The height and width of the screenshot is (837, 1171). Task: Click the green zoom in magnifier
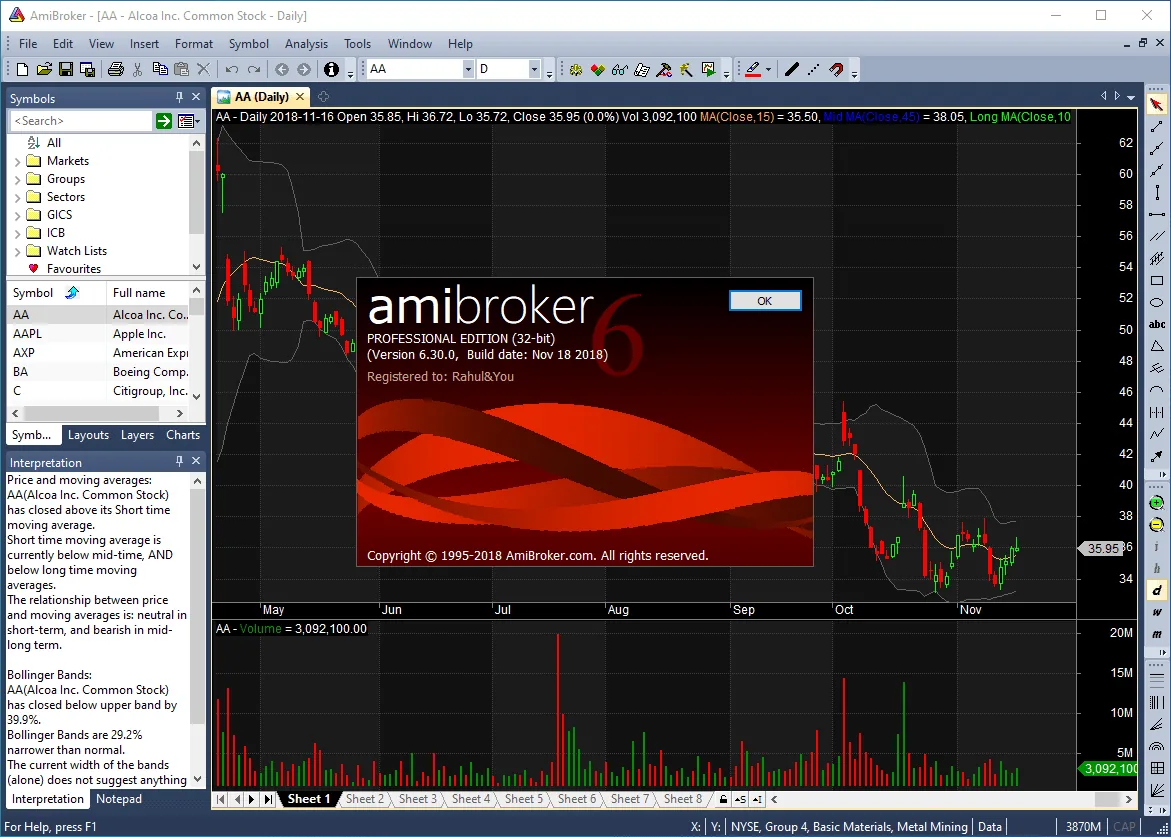(1157, 503)
